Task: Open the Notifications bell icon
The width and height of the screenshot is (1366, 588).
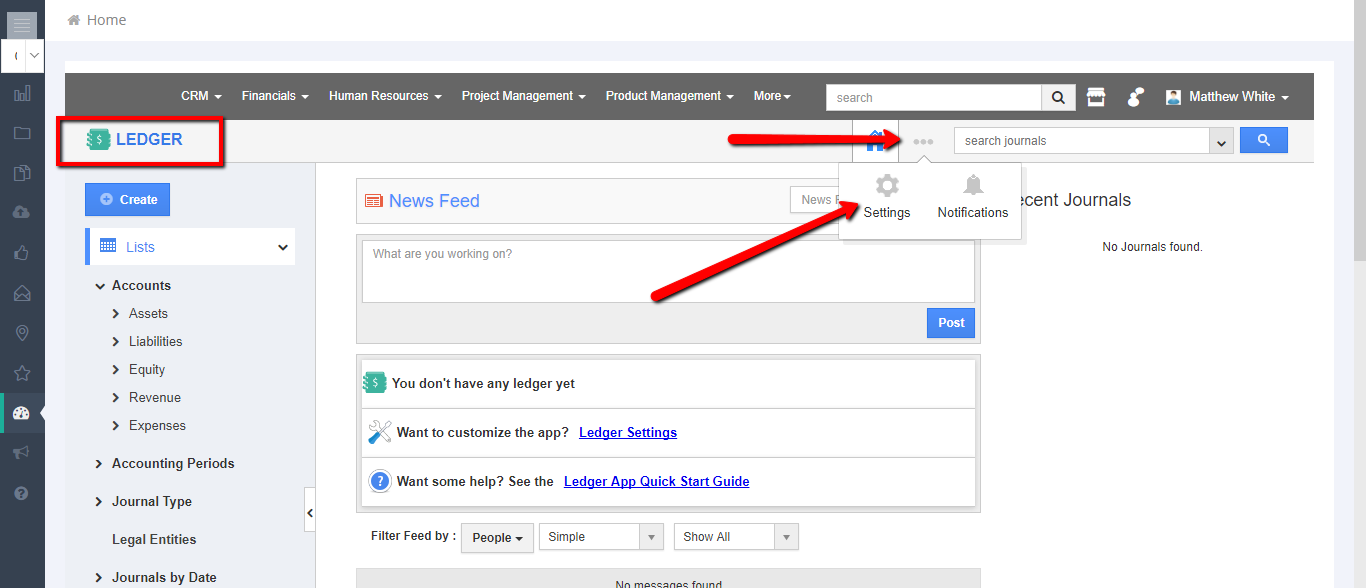Action: 972,186
